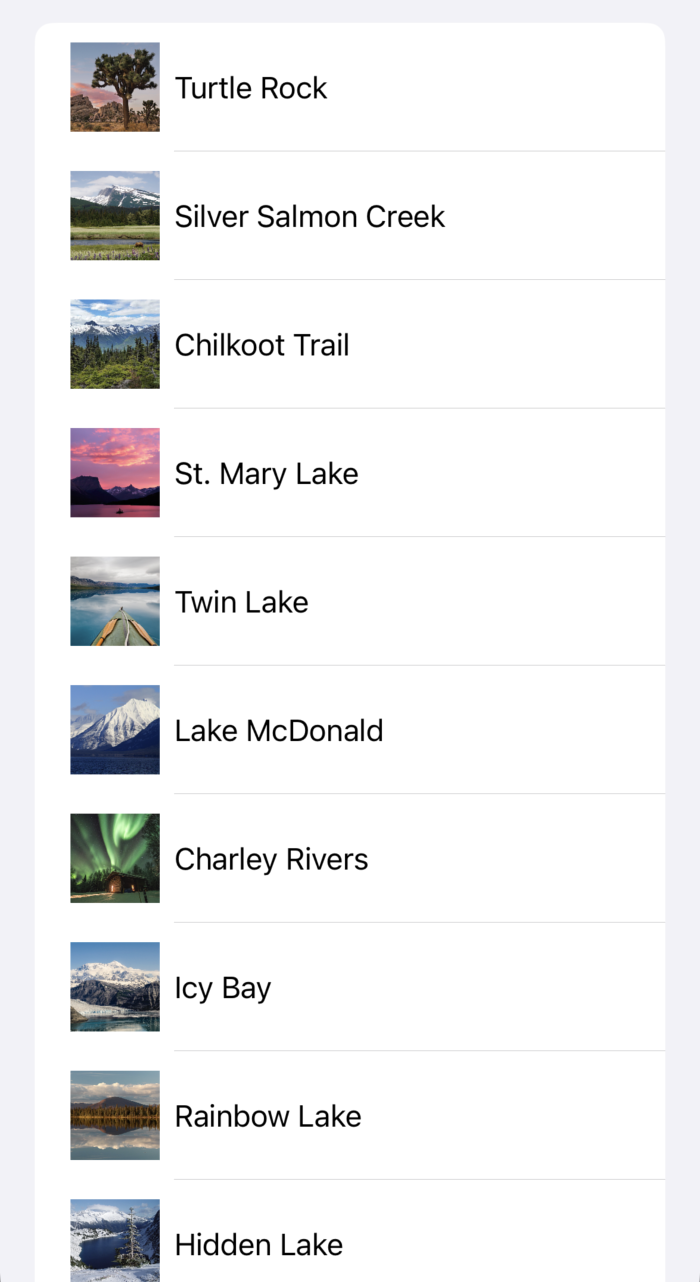700x1282 pixels.
Task: Select the Hidden Lake snow thumbnail
Action: coord(114,1240)
